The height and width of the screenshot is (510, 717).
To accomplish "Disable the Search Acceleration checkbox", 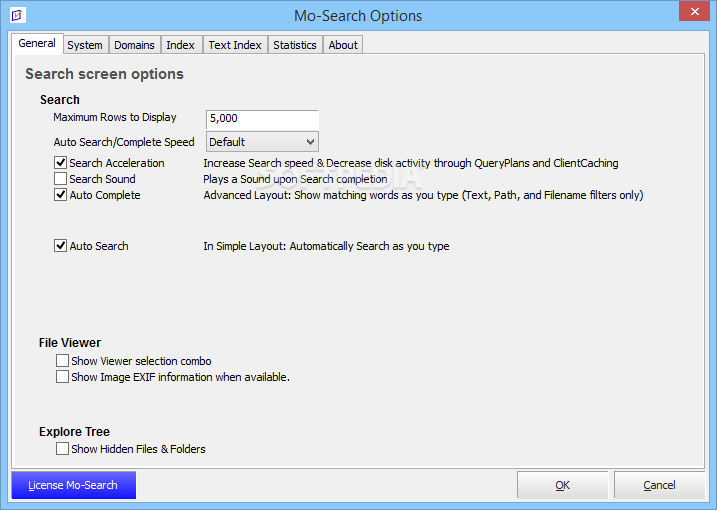I will pyautogui.click(x=60, y=163).
